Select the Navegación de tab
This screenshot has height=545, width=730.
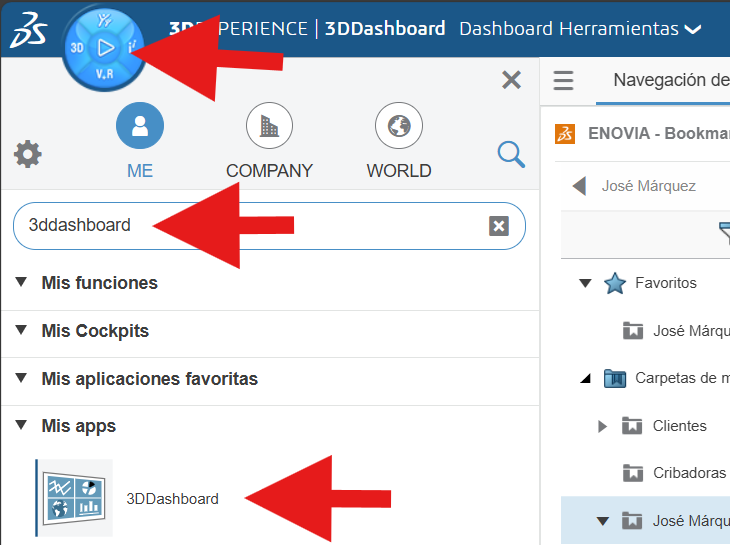[671, 80]
